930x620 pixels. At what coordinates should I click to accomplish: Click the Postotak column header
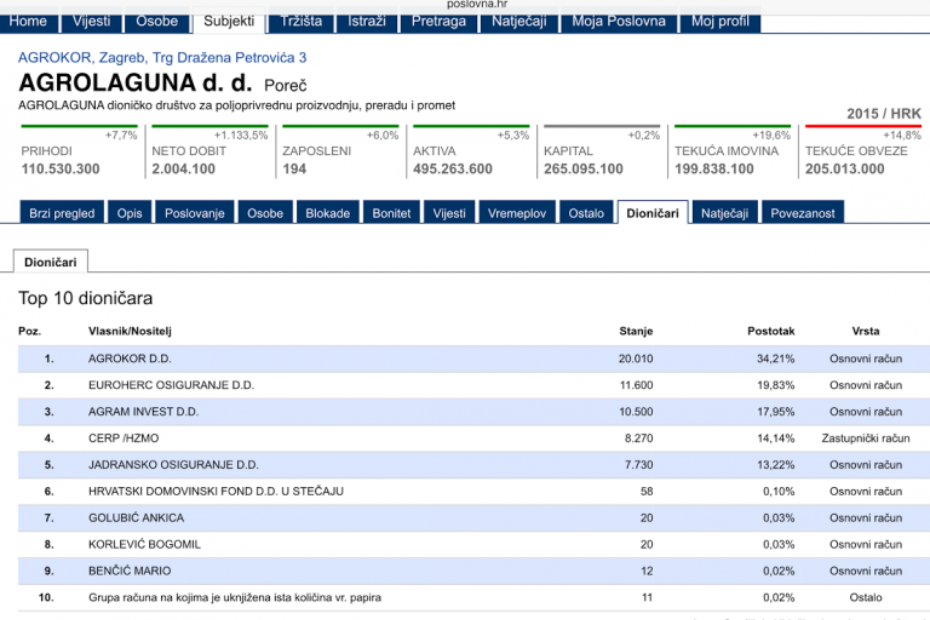771,331
